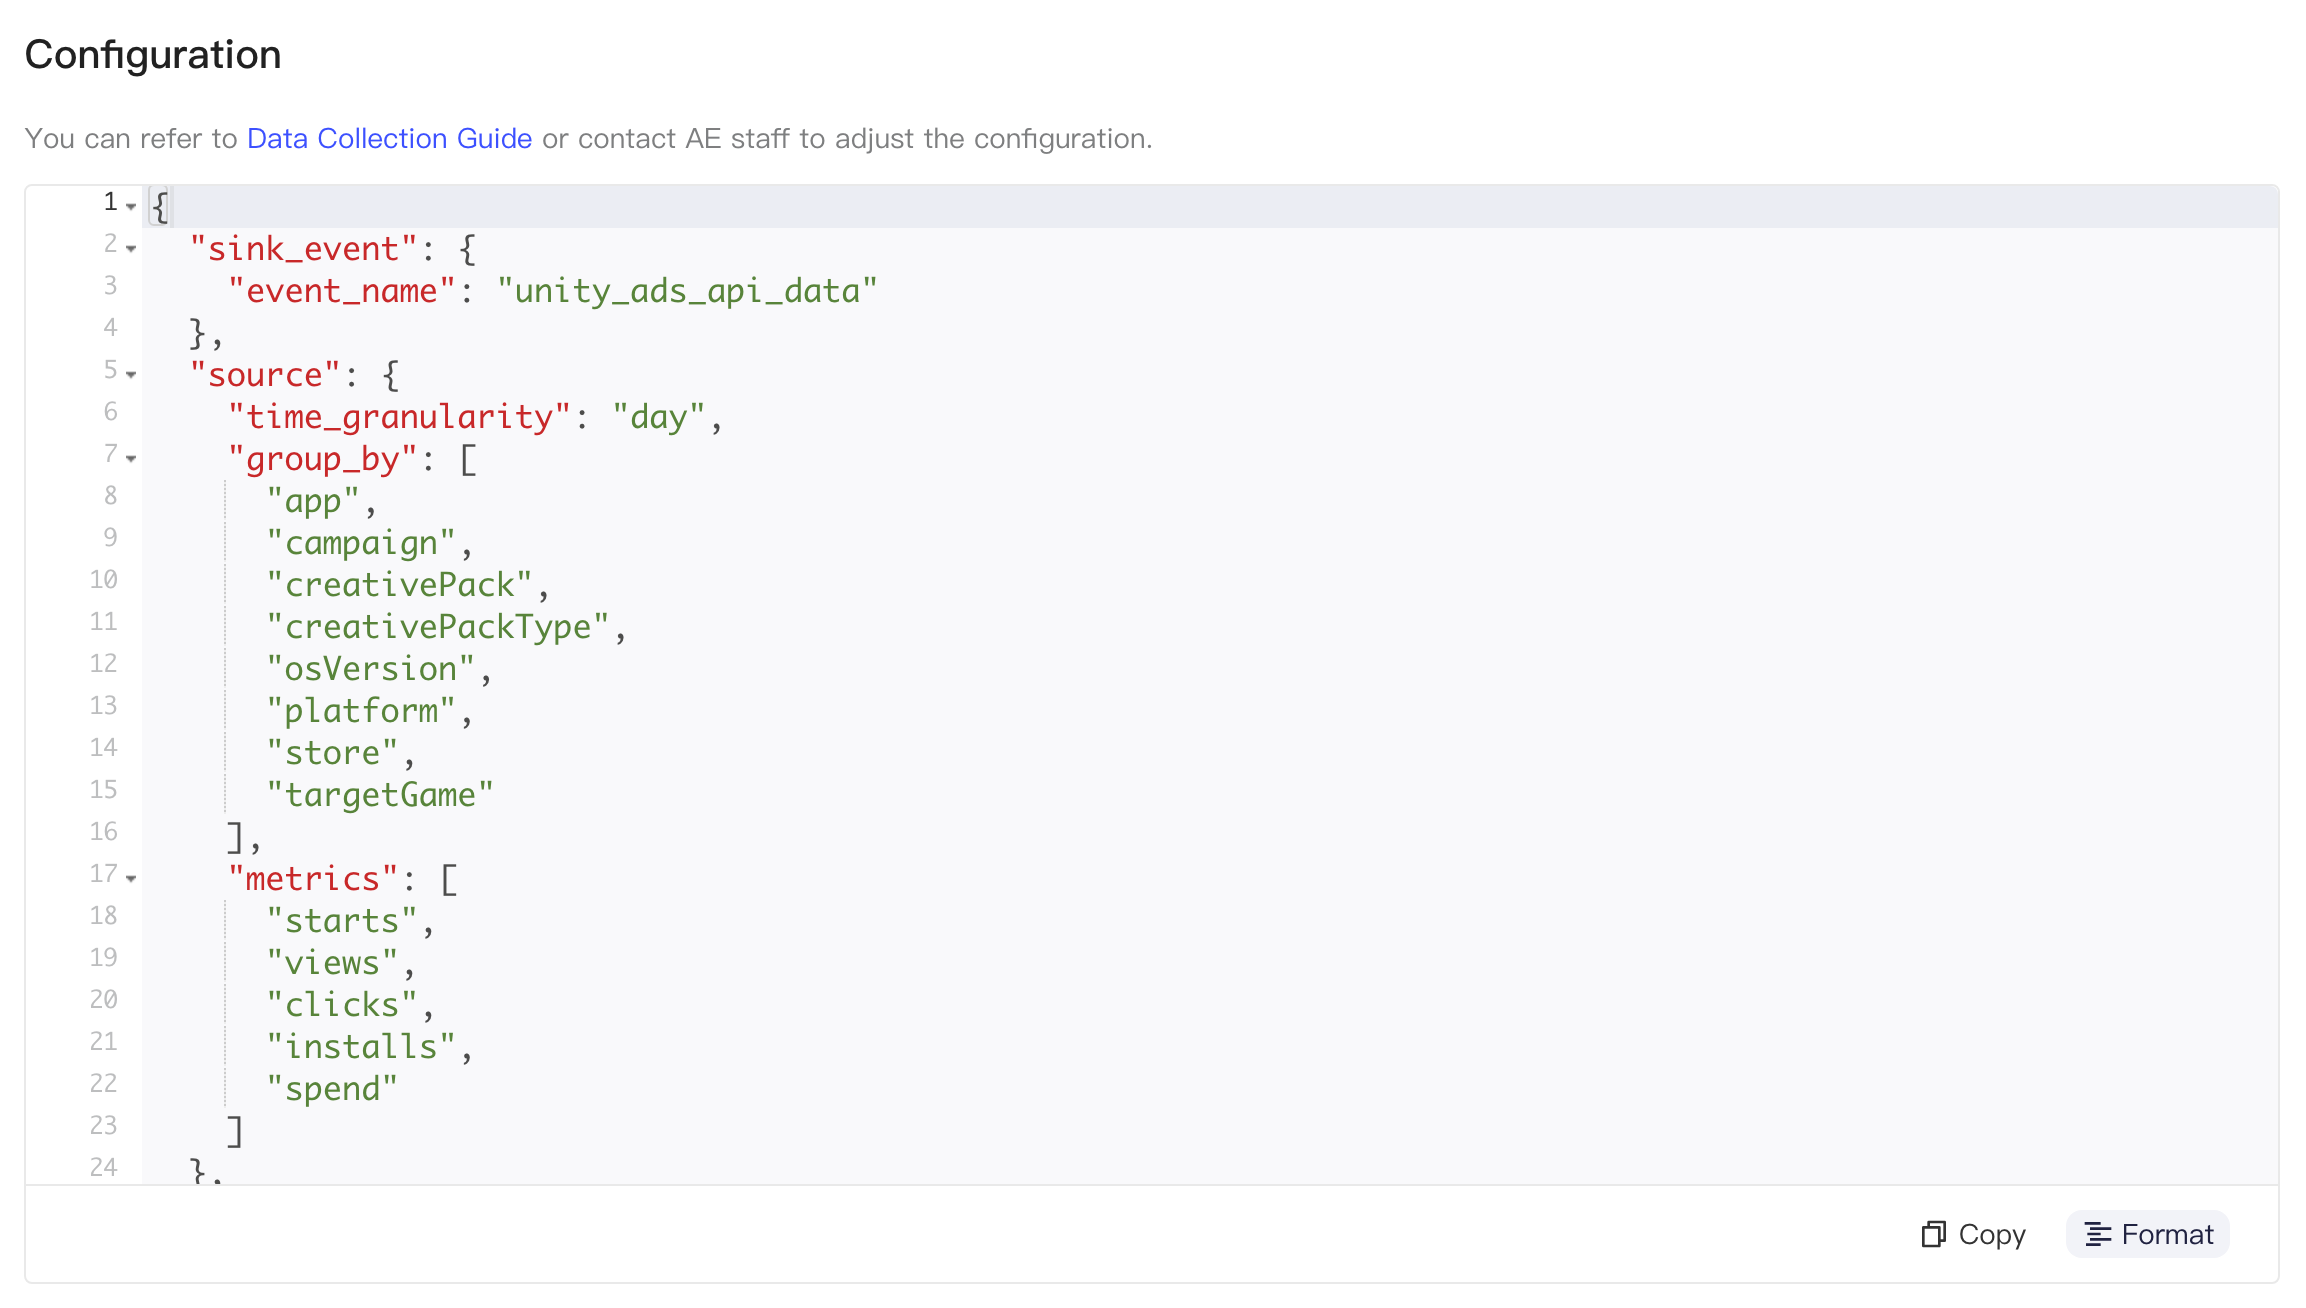
Task: Click the format lines icon beside Format
Action: point(2098,1234)
